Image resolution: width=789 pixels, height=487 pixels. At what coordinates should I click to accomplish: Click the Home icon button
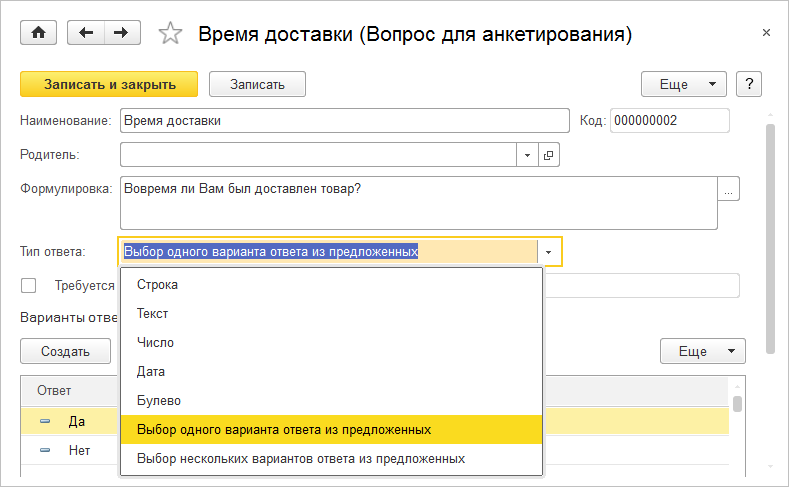click(x=39, y=33)
